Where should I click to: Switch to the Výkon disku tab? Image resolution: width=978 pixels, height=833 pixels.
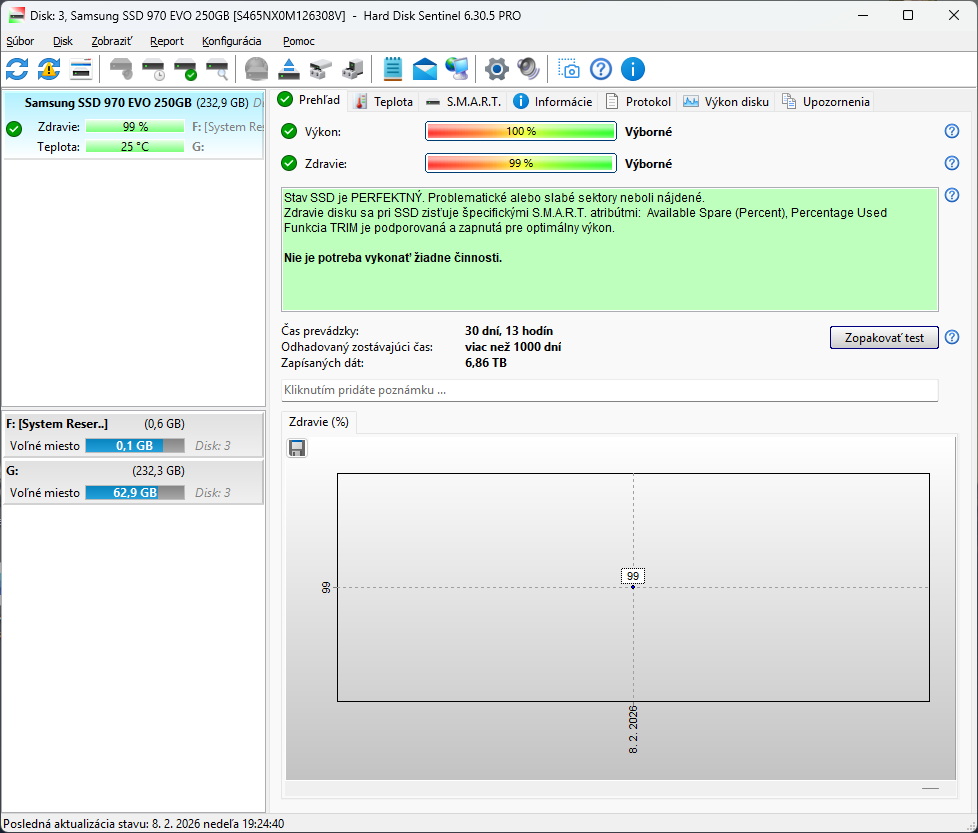click(x=726, y=102)
